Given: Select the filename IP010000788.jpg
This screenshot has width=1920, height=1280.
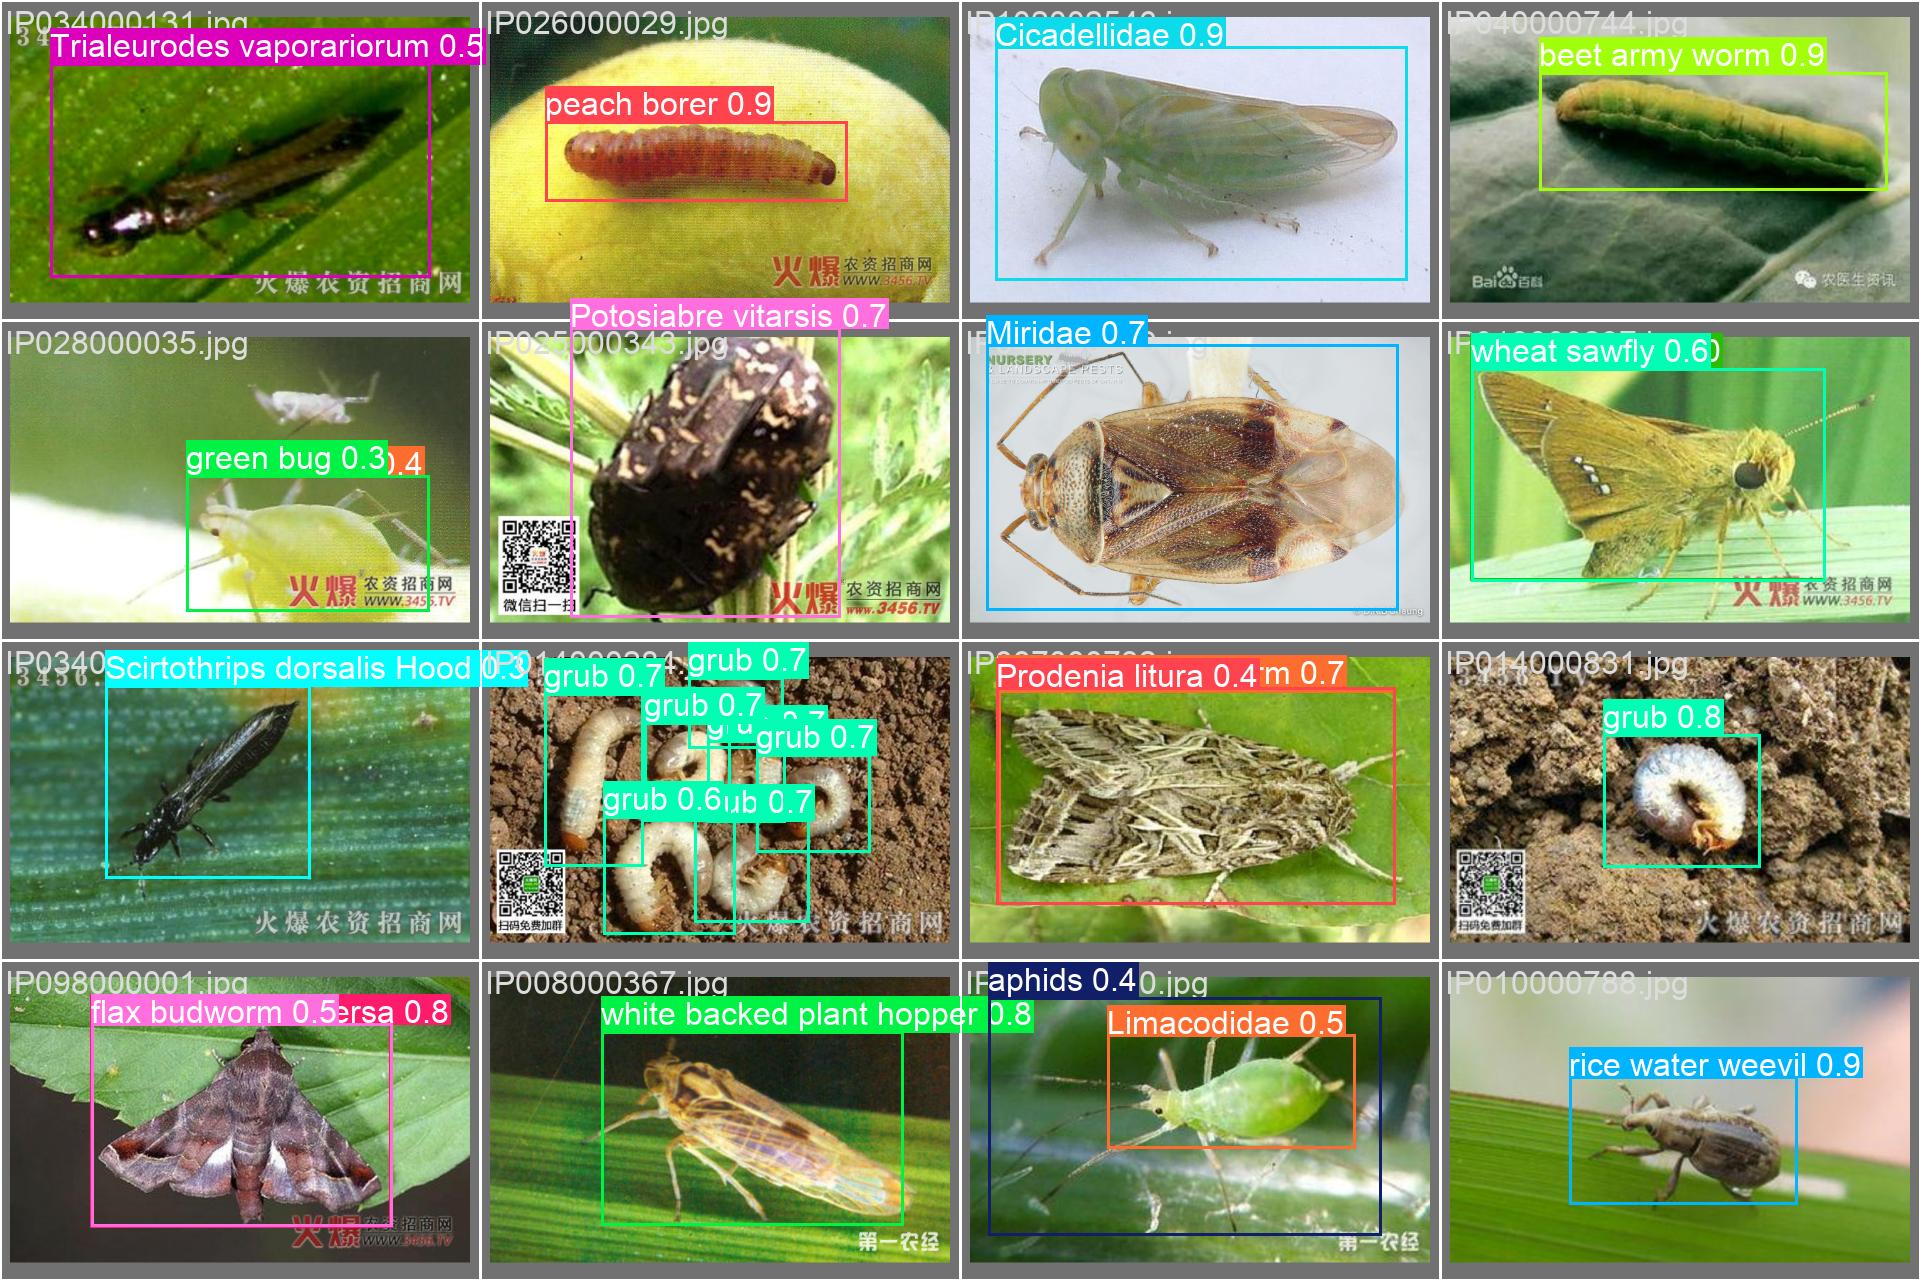Looking at the screenshot, I should pos(1567,983).
